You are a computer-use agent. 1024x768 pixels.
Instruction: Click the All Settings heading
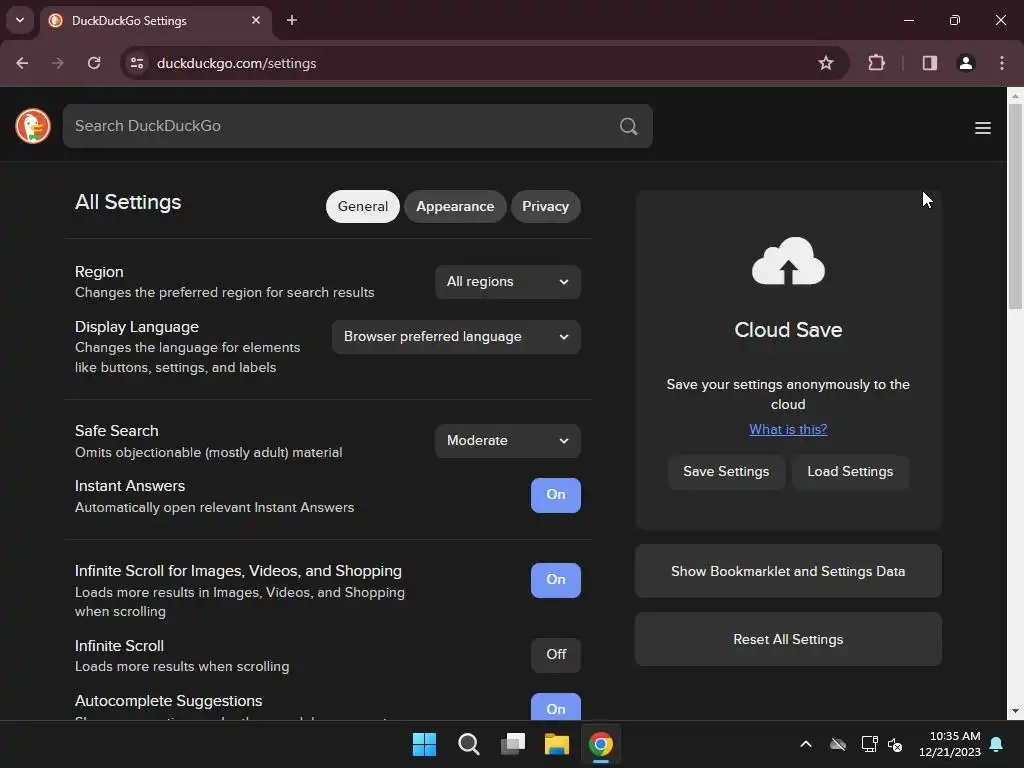tap(128, 202)
